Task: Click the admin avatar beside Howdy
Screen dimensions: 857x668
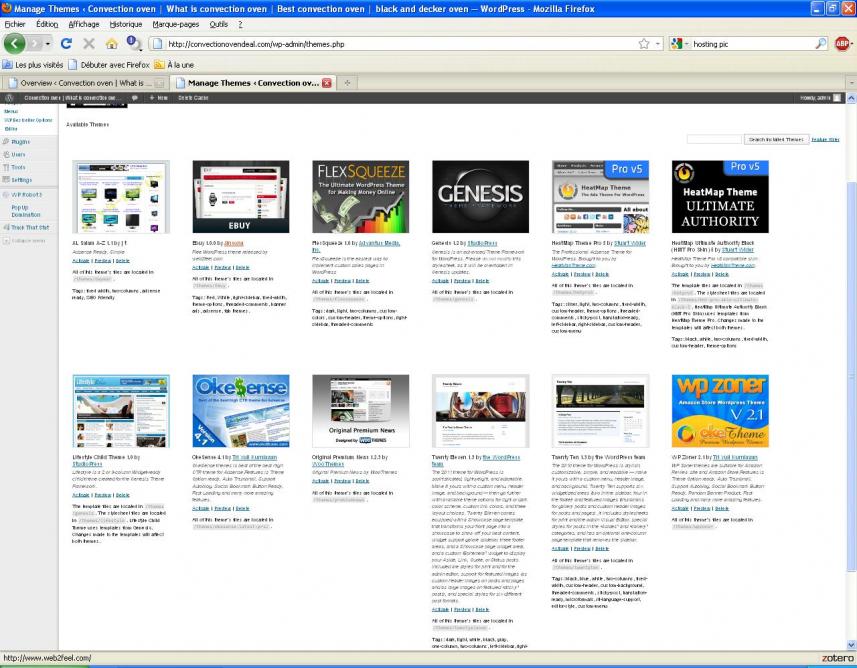Action: coord(837,98)
